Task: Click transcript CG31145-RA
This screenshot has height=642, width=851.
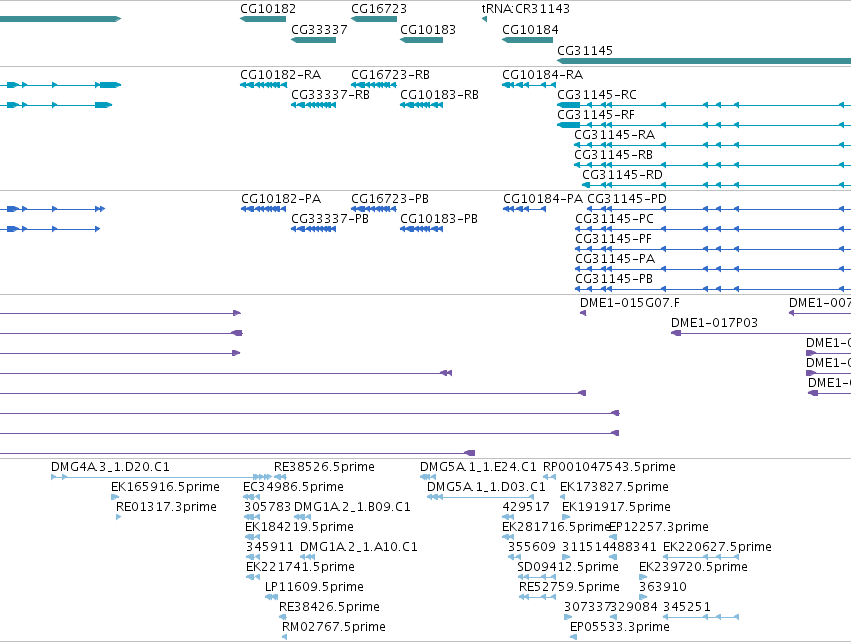Action: tap(615, 135)
